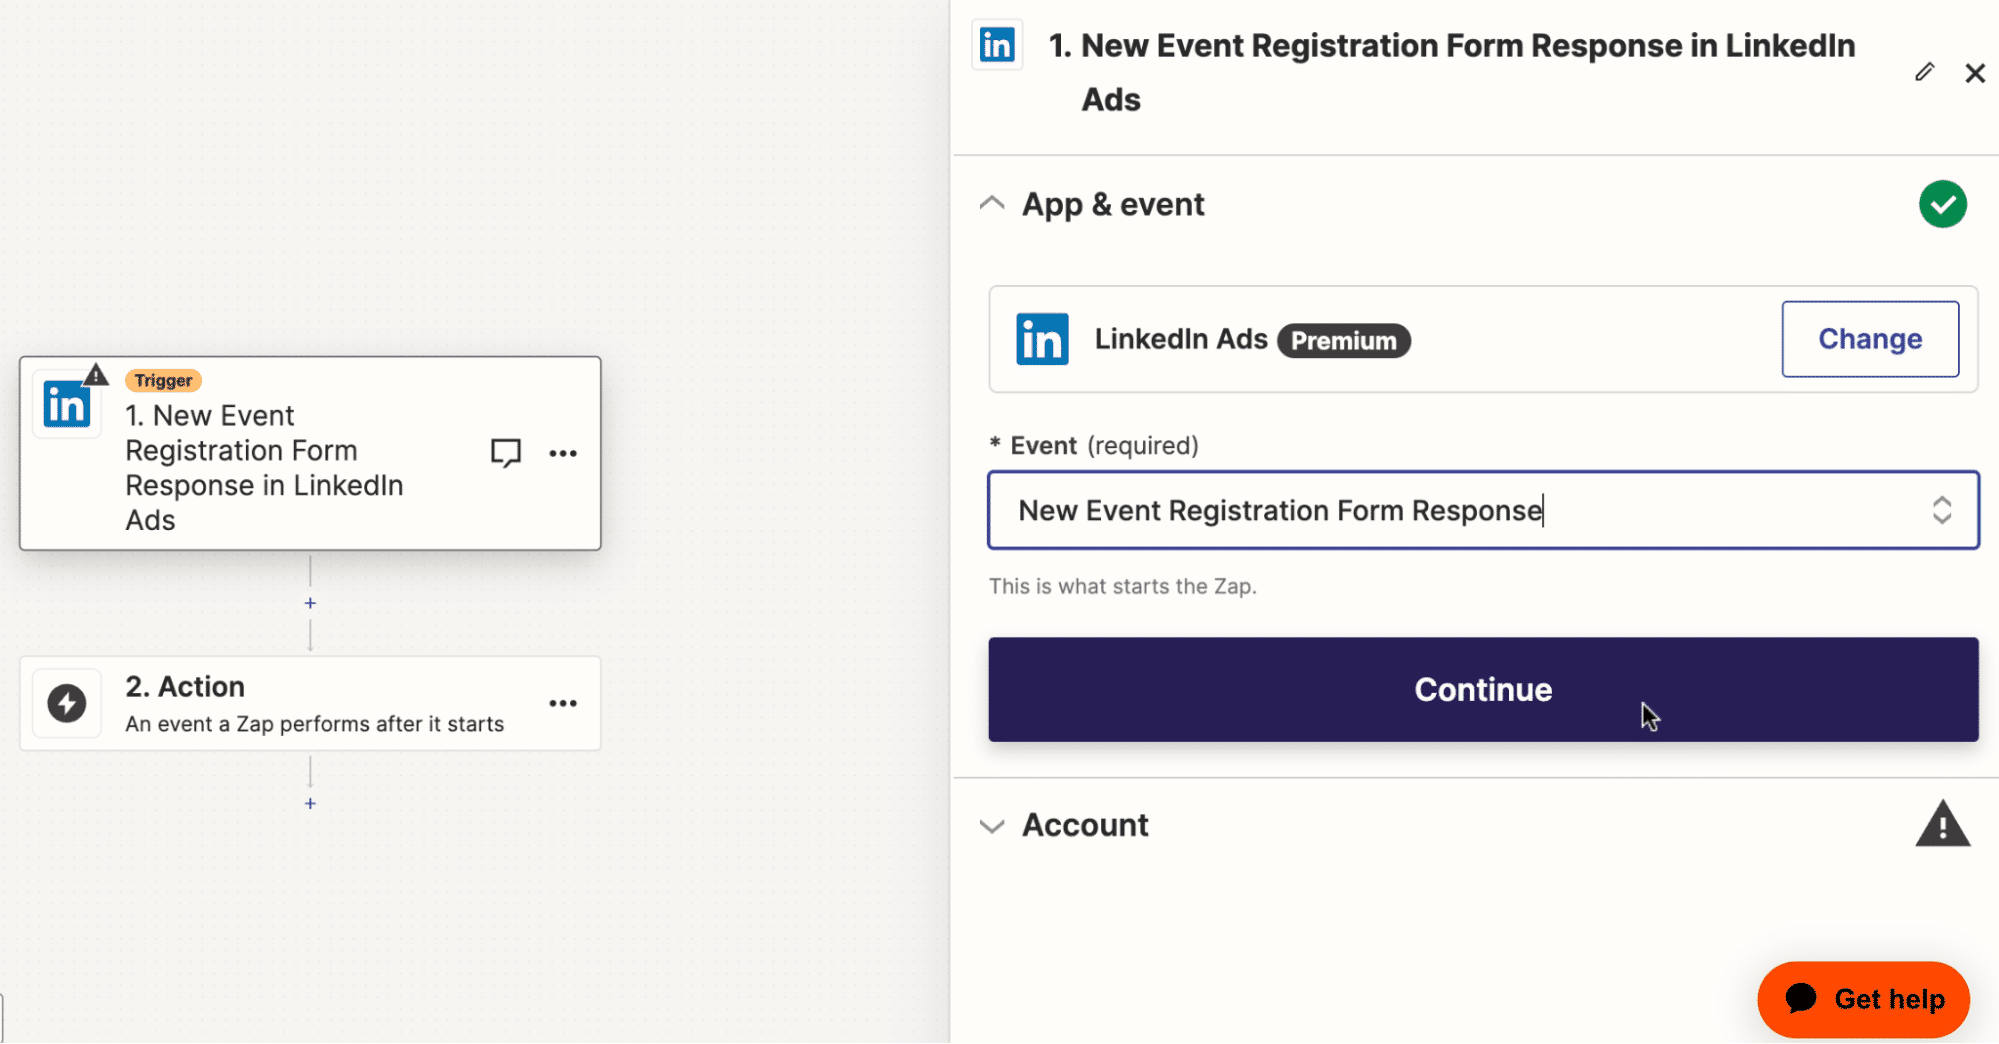
Task: Click the Premium badge next to LinkedIn Ads
Action: (x=1344, y=341)
